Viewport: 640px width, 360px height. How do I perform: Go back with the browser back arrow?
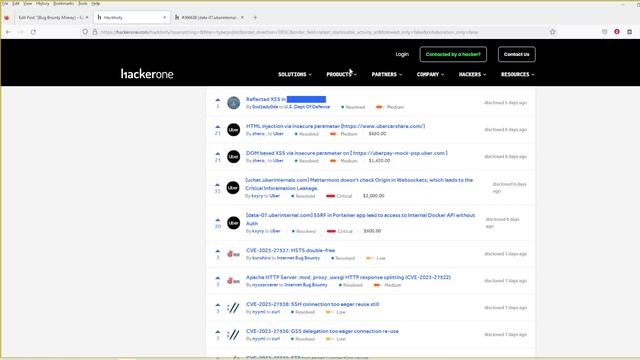click(x=8, y=32)
